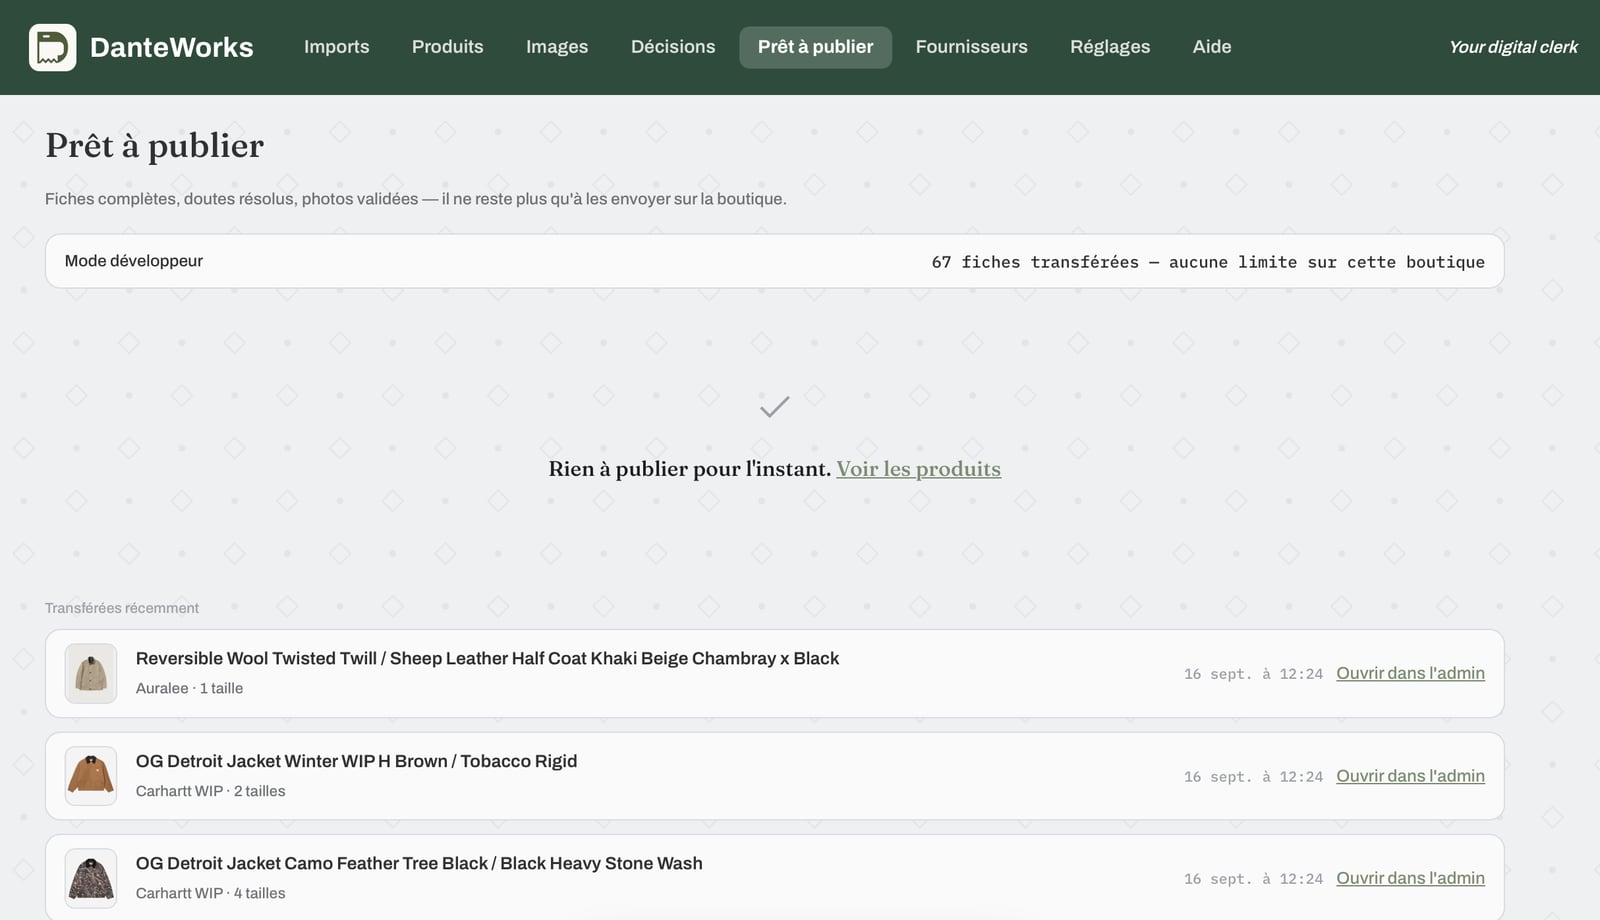Screen dimensions: 1600x920
Task: Click the Your digital clerk tagline
Action: tap(1513, 47)
